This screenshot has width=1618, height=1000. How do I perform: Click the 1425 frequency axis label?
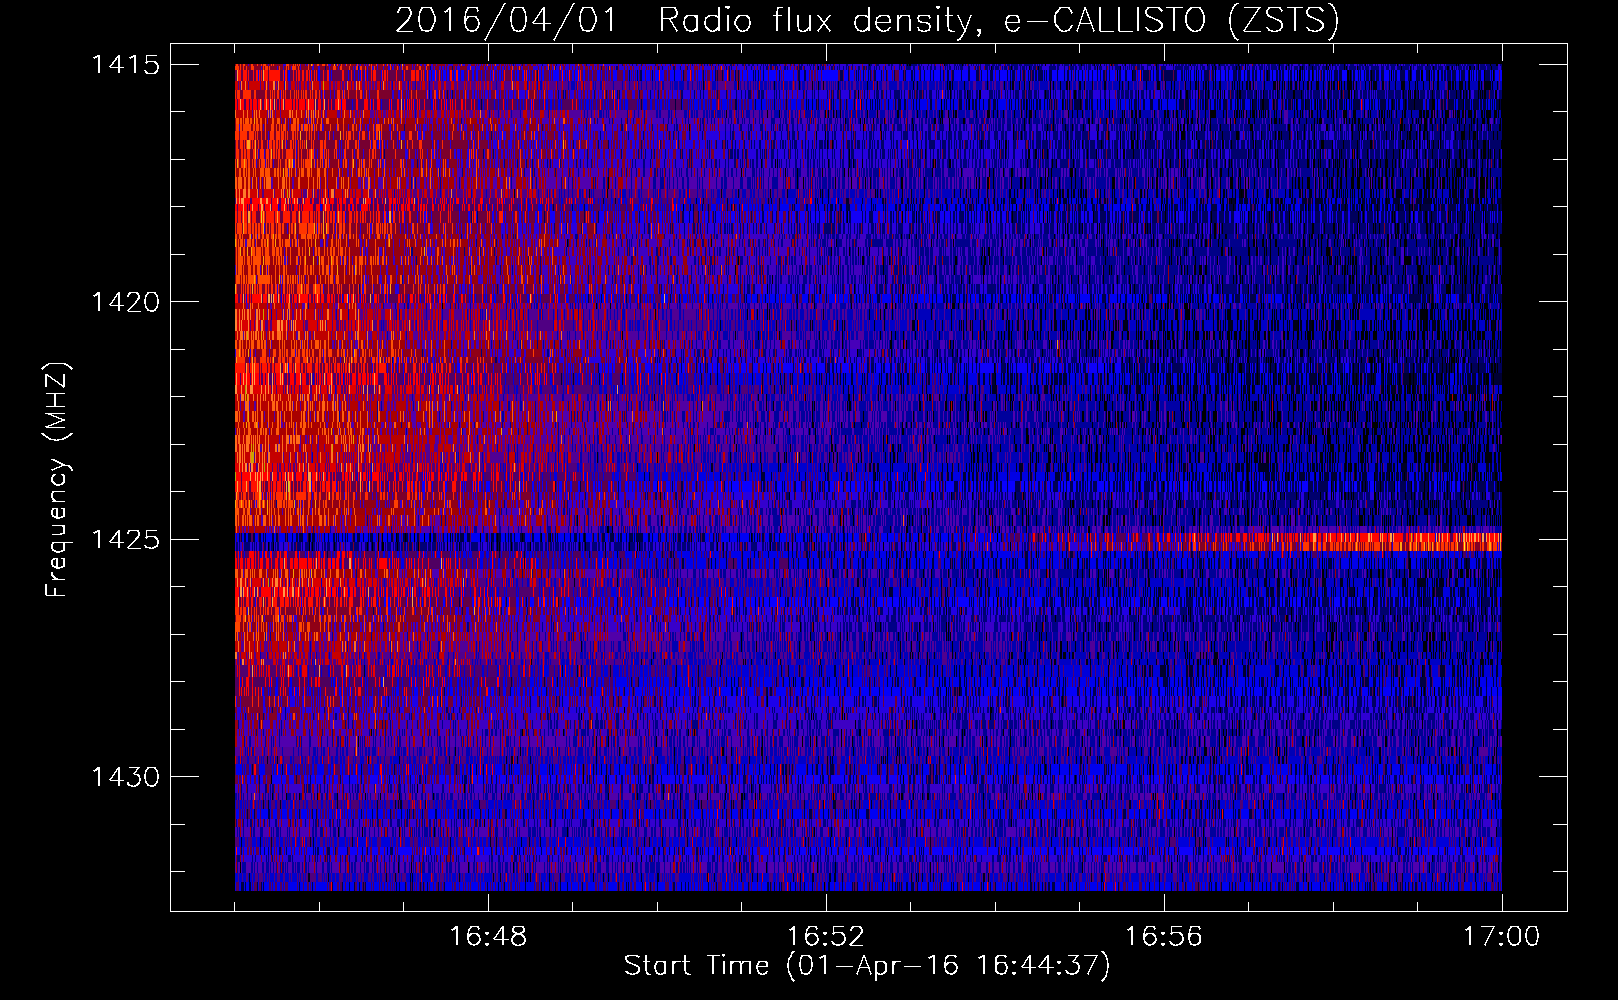(x=125, y=540)
